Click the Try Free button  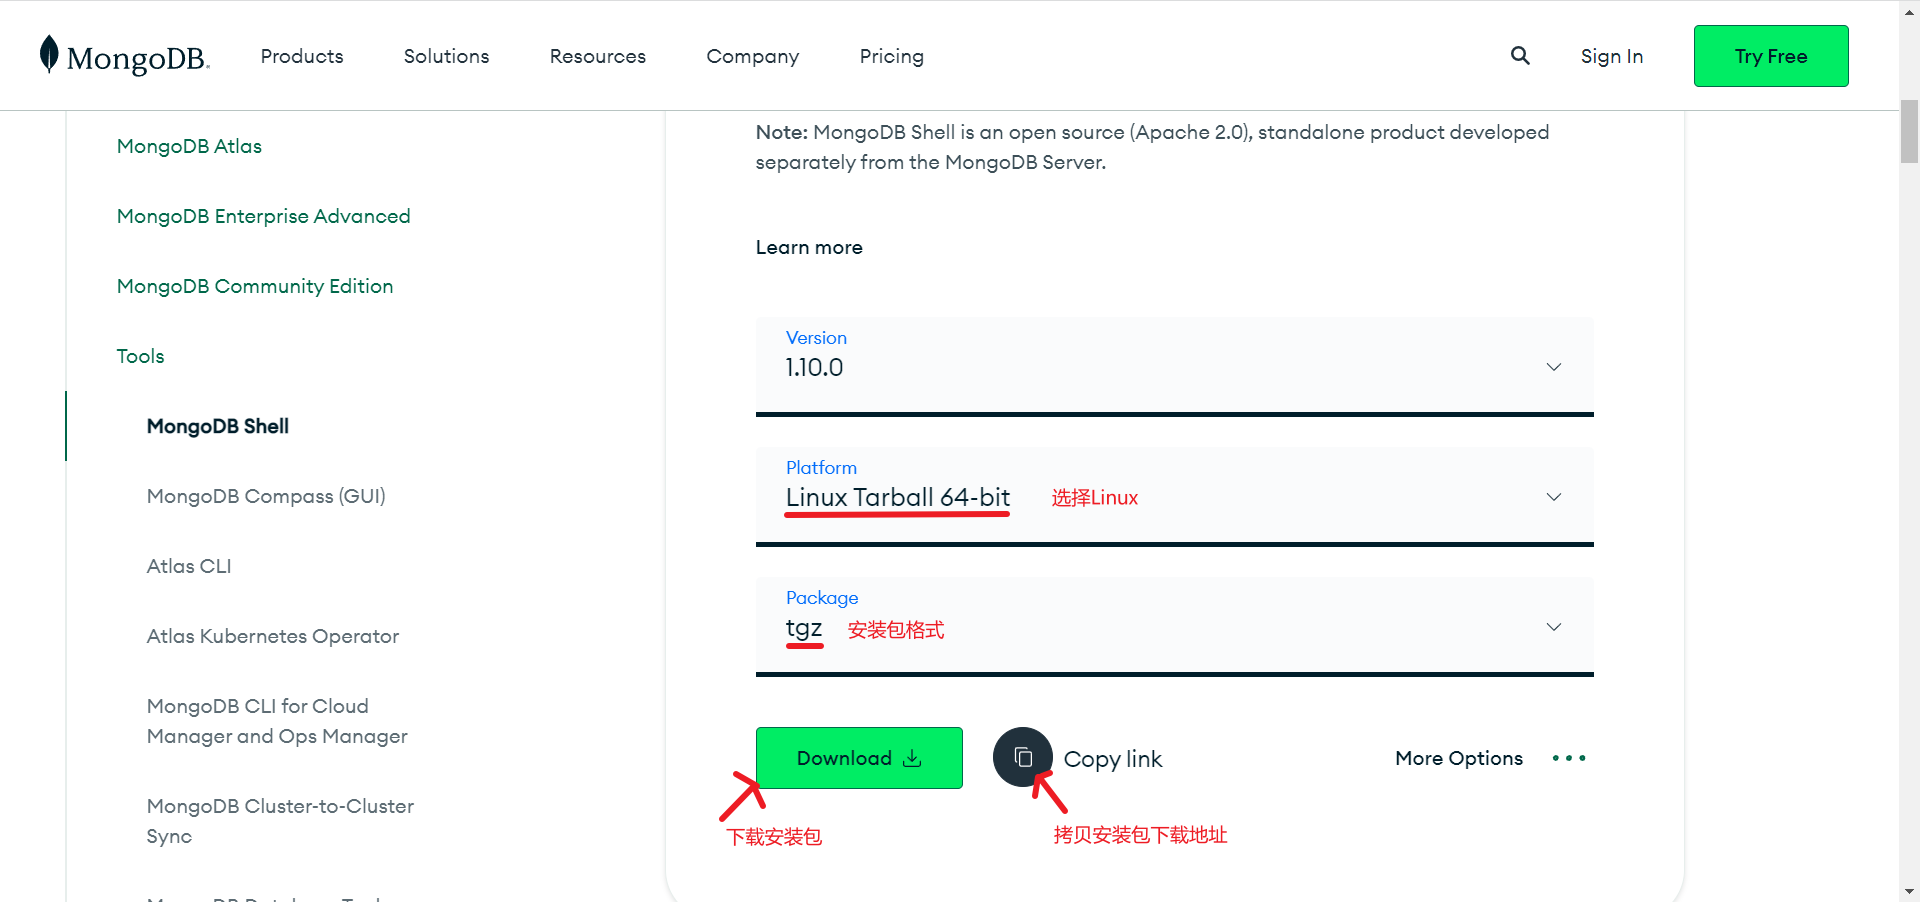(x=1771, y=56)
